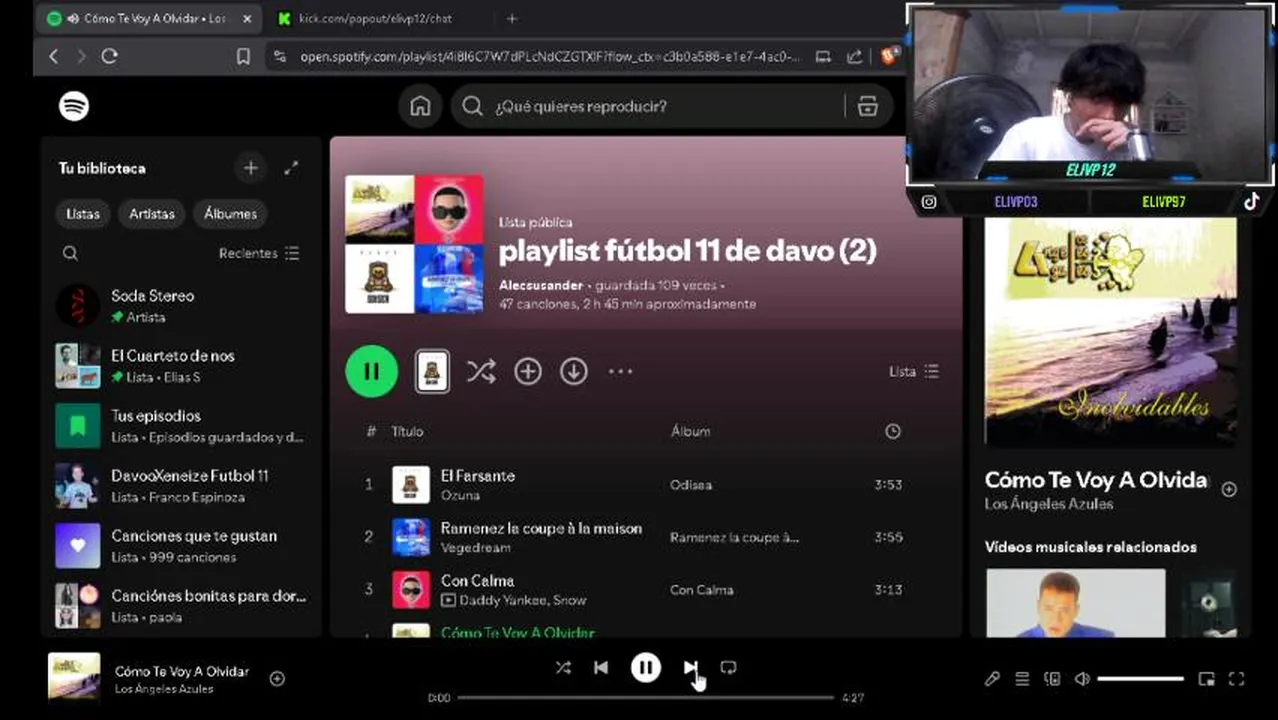Add the now-playing panel song to liked songs

tap(1229, 489)
